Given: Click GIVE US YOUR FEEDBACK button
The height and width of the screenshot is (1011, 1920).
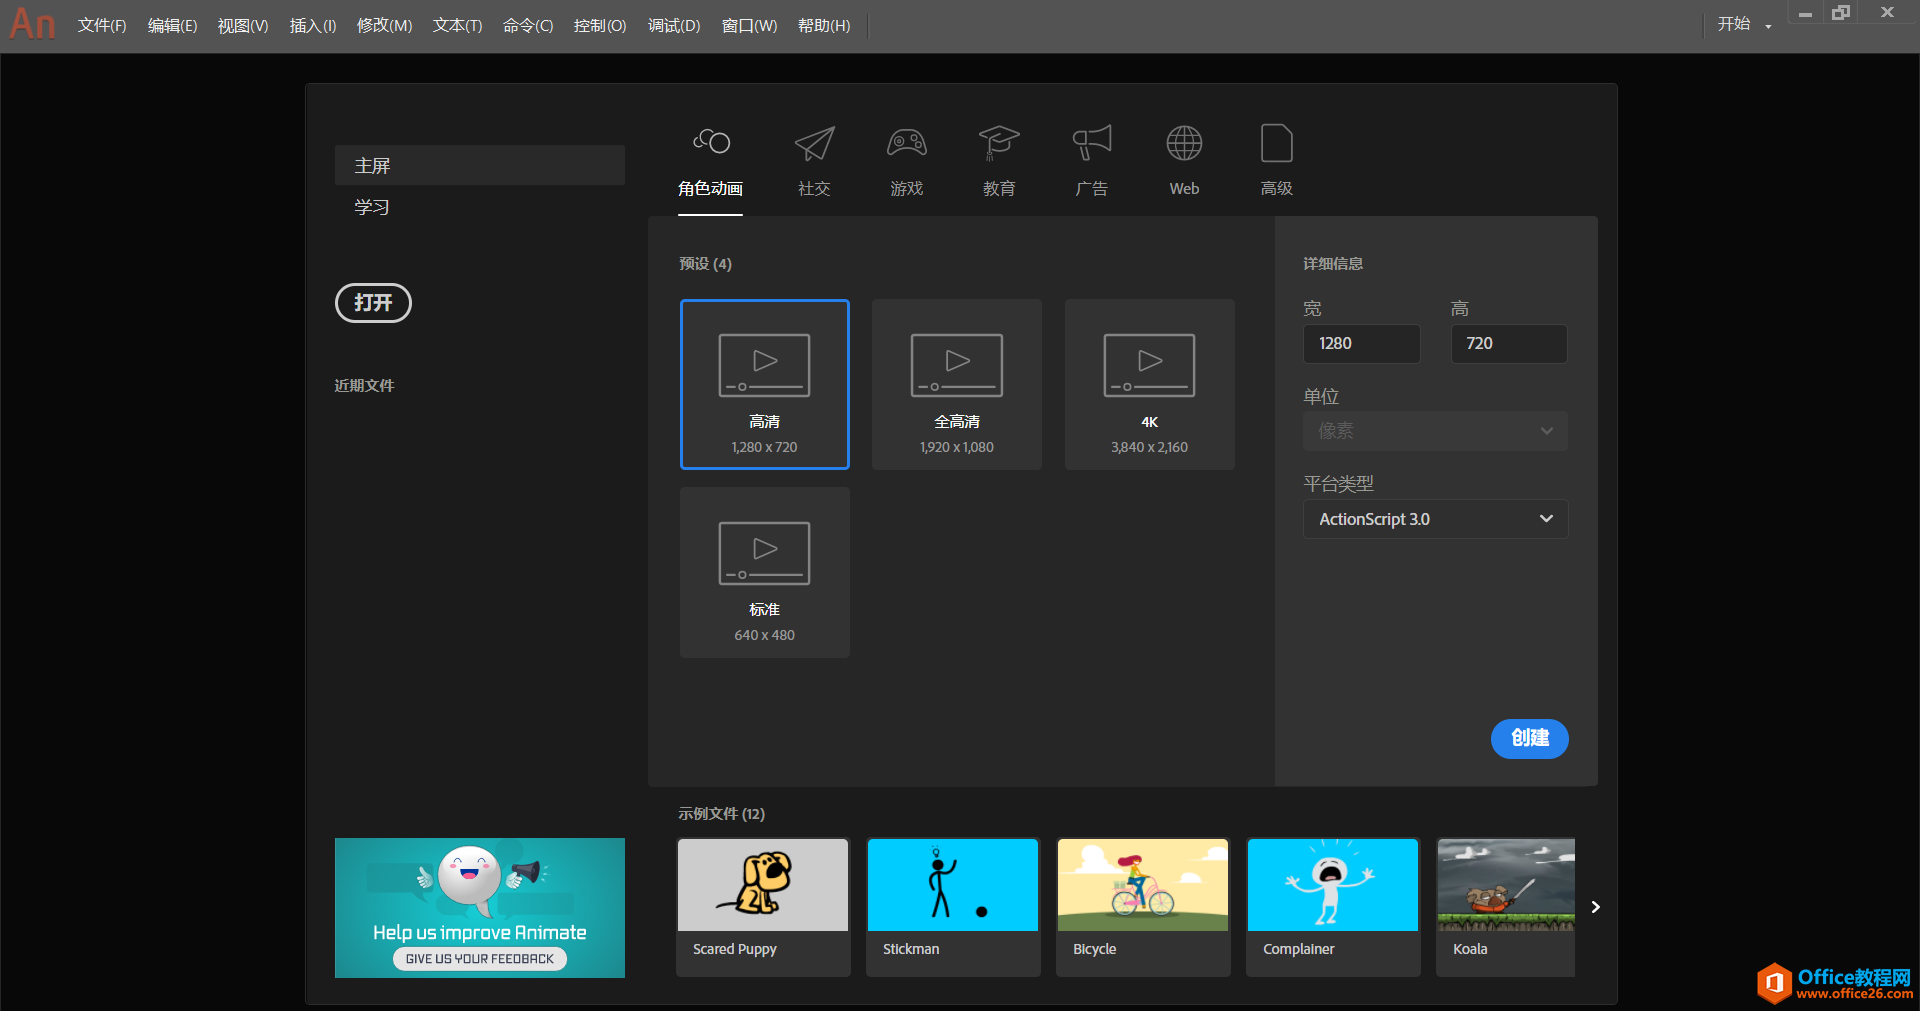Looking at the screenshot, I should click(480, 958).
